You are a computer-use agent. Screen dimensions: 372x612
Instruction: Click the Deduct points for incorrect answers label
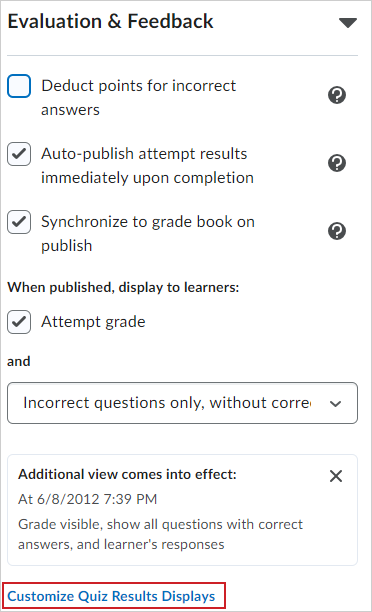(139, 98)
